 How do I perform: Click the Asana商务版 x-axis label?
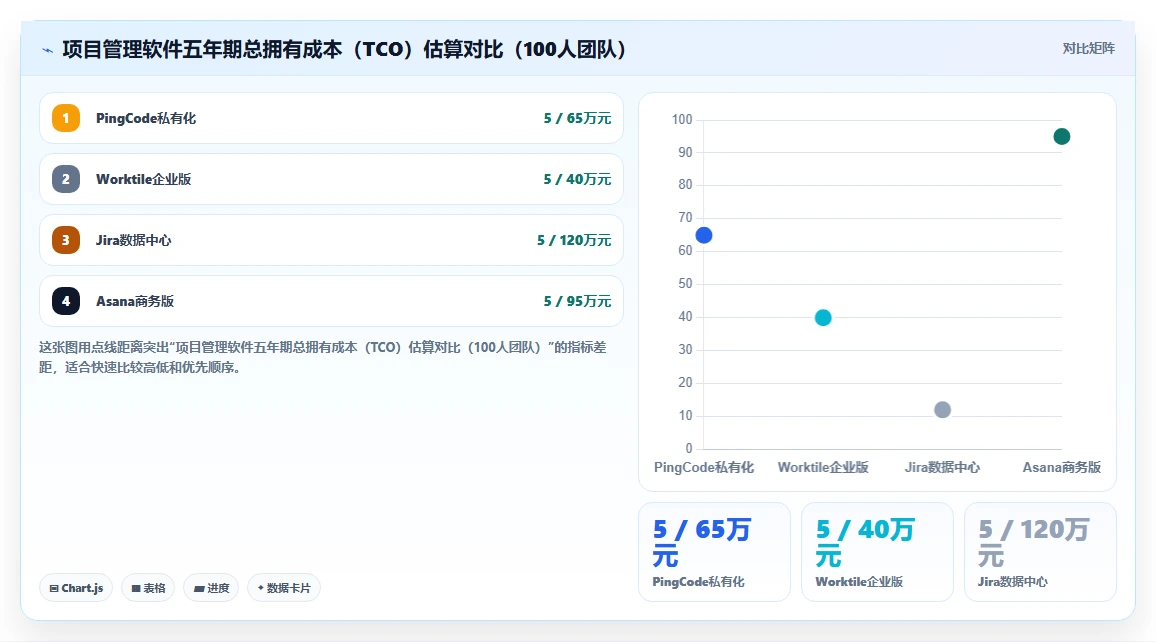pyautogui.click(x=1062, y=467)
